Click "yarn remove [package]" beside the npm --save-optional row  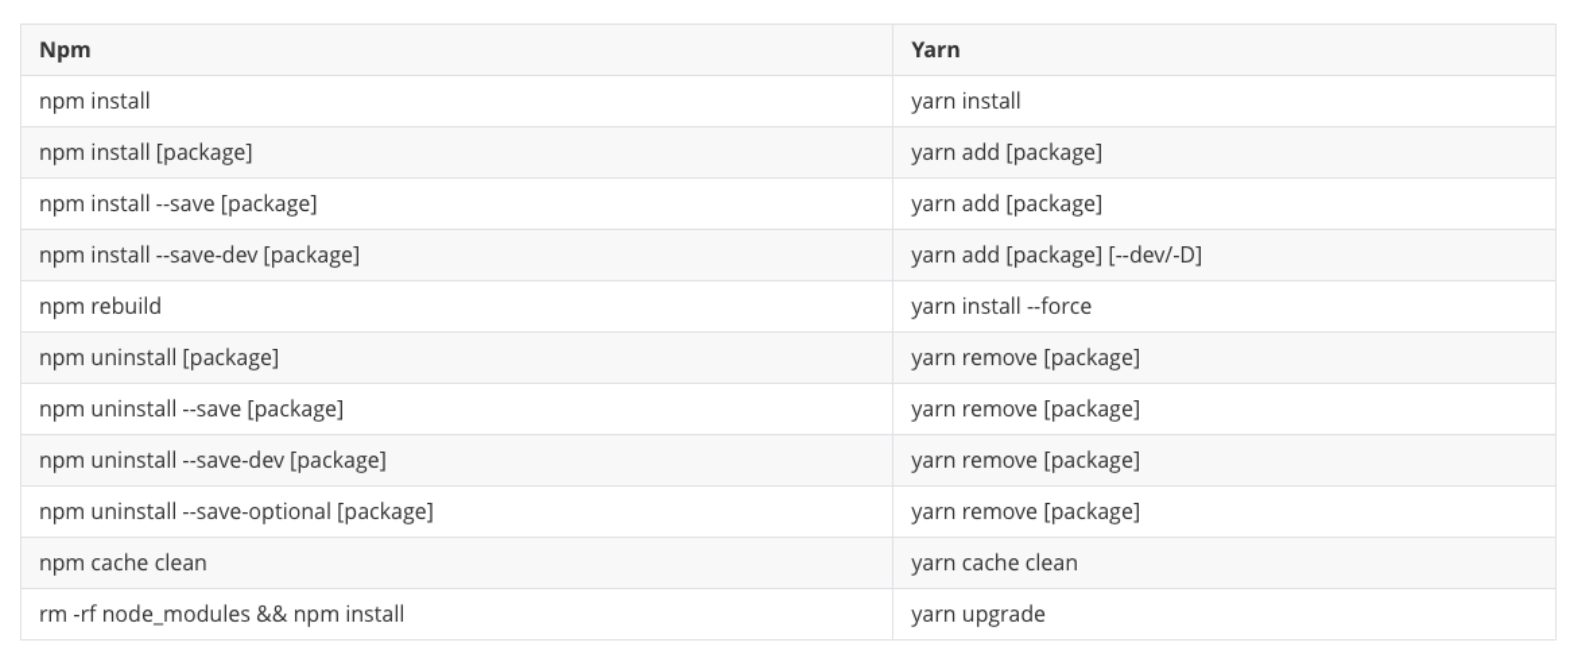(1025, 511)
